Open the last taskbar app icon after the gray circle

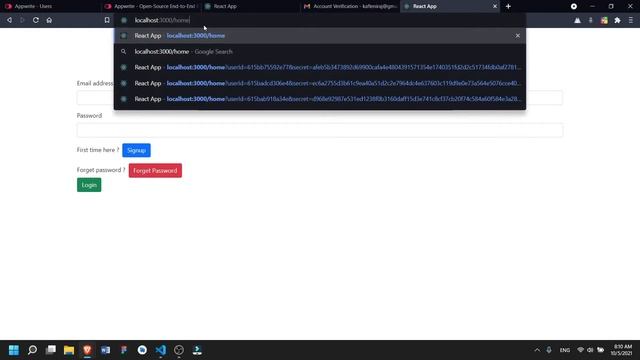(x=197, y=350)
